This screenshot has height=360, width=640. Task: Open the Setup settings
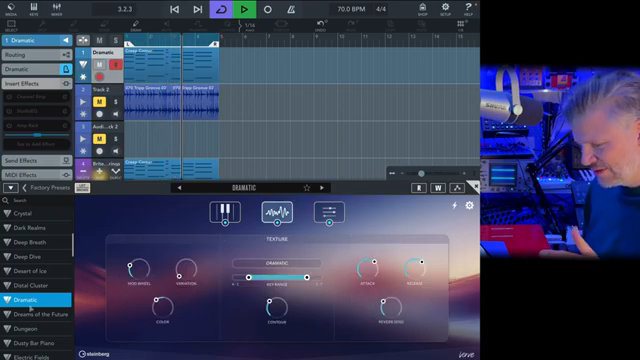click(x=445, y=9)
